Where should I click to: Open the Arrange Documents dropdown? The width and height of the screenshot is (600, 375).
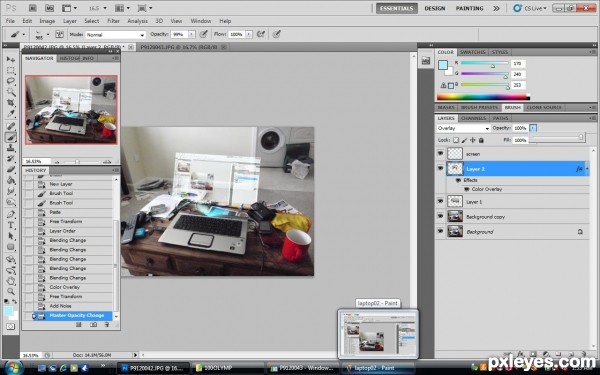click(122, 8)
